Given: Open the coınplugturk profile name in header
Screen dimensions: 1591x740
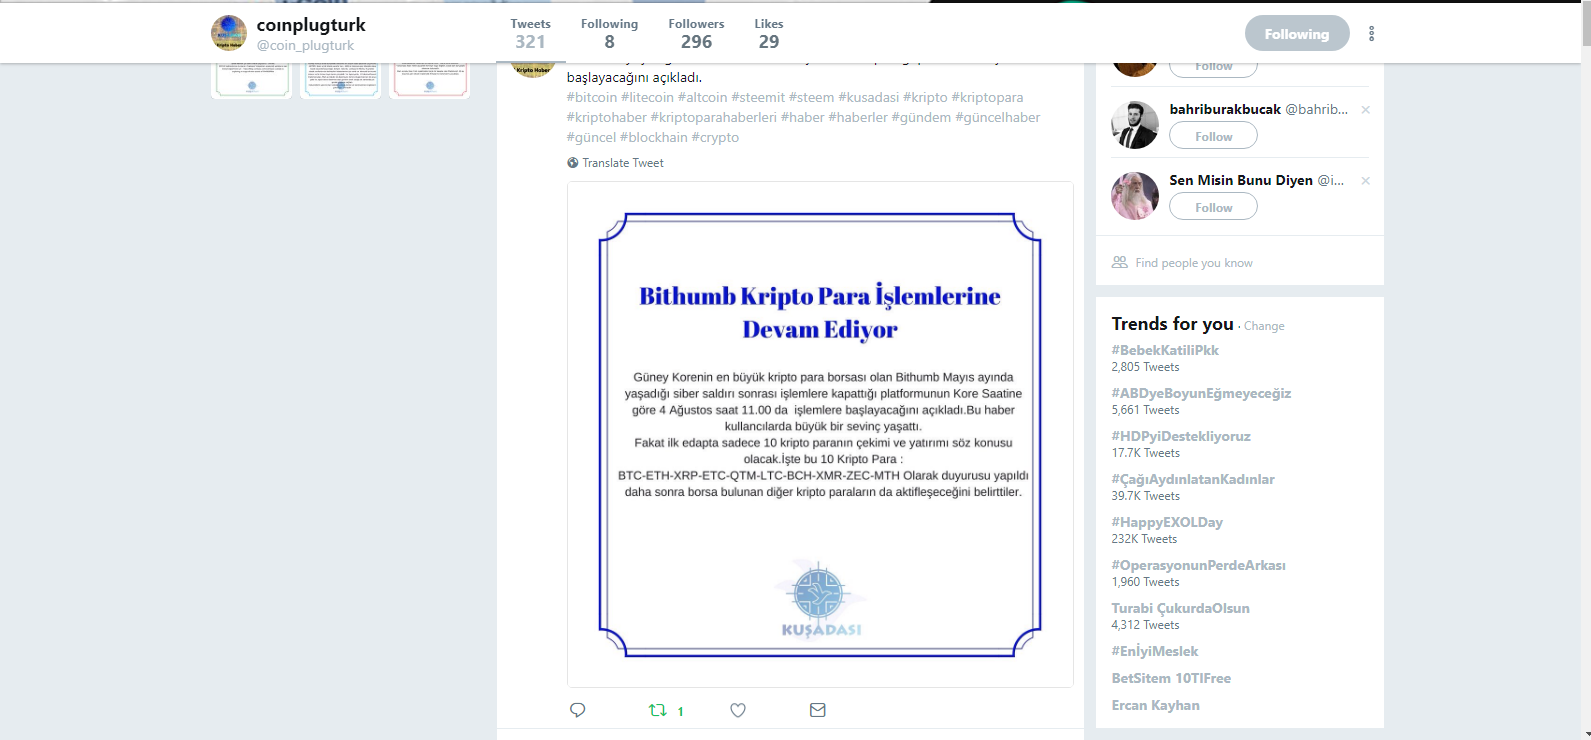Looking at the screenshot, I should point(311,25).
